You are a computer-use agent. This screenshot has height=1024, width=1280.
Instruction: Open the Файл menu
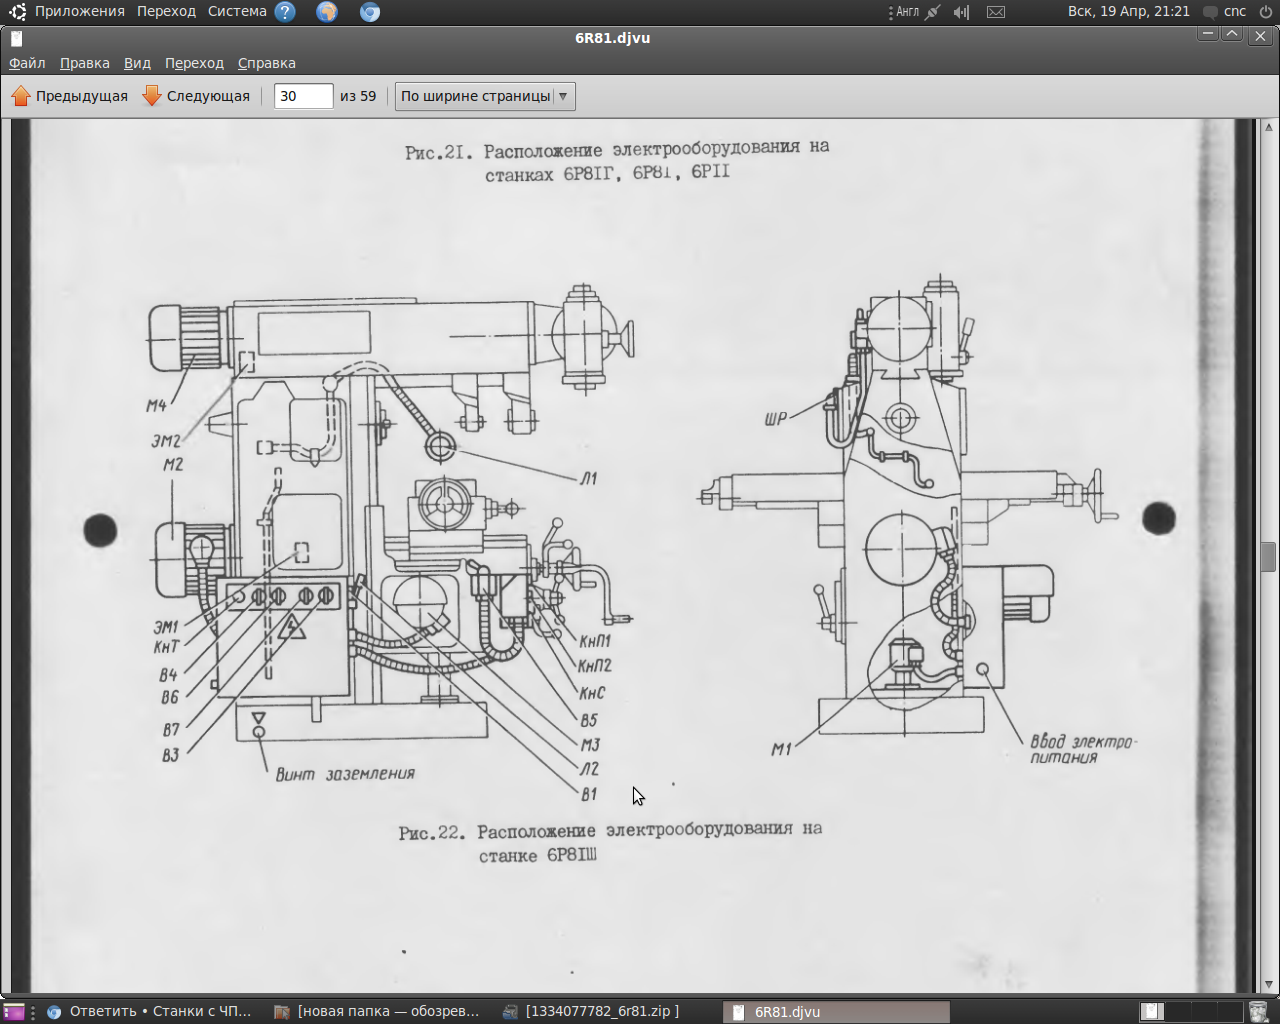coord(27,63)
